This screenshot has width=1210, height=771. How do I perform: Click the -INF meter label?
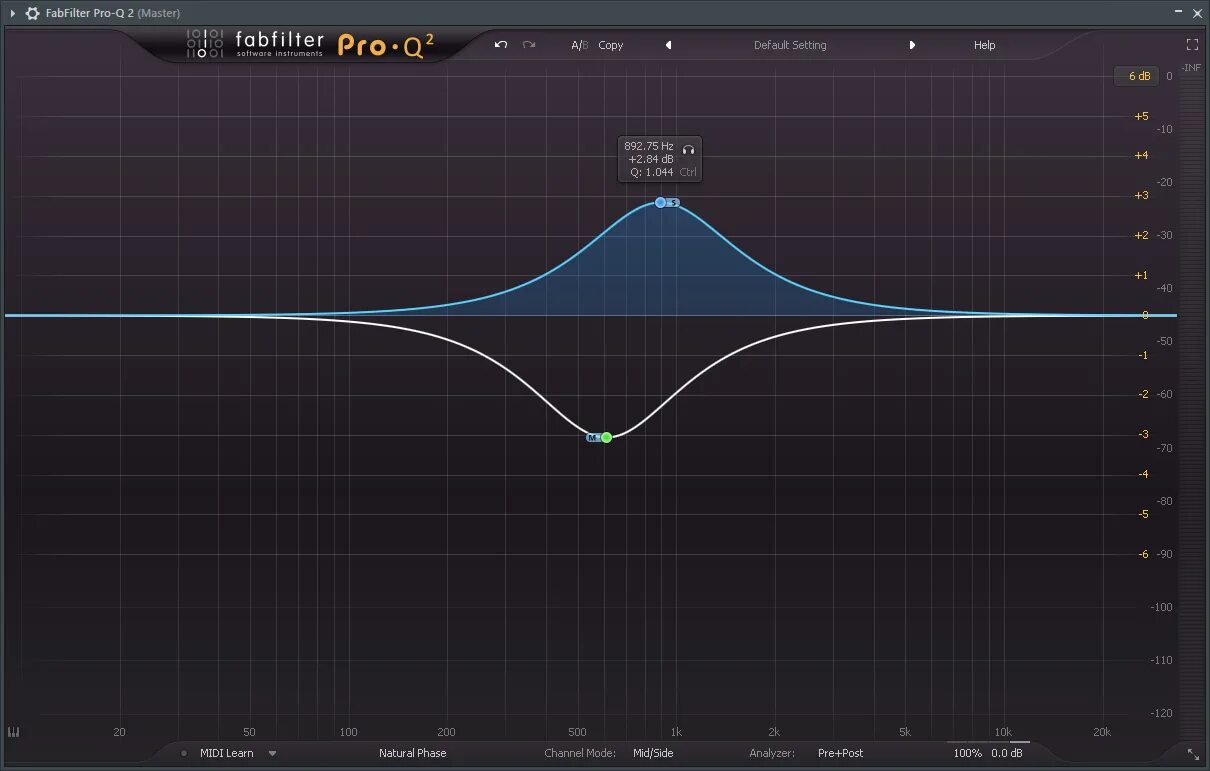(1192, 67)
